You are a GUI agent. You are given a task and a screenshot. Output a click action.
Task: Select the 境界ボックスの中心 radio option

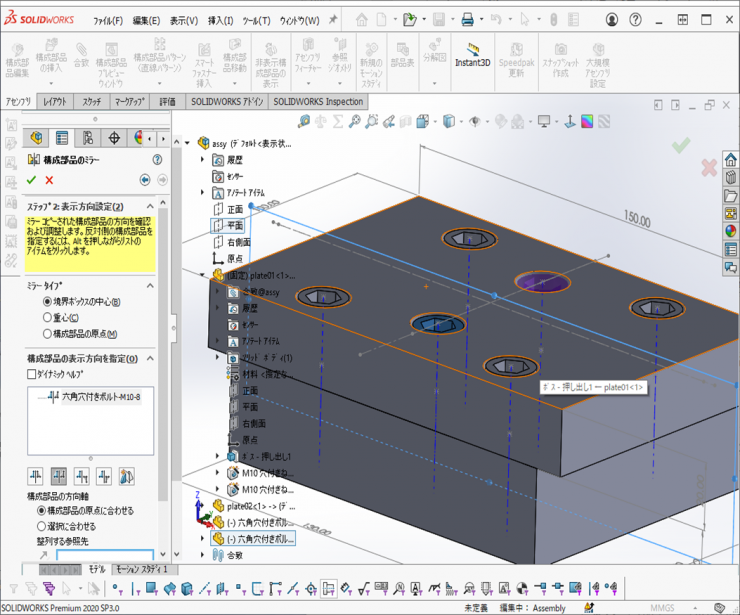tap(47, 302)
